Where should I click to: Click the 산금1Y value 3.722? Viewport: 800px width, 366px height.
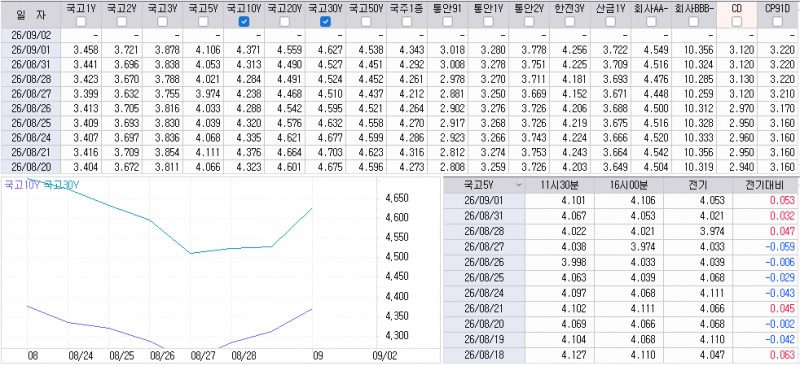click(x=615, y=50)
